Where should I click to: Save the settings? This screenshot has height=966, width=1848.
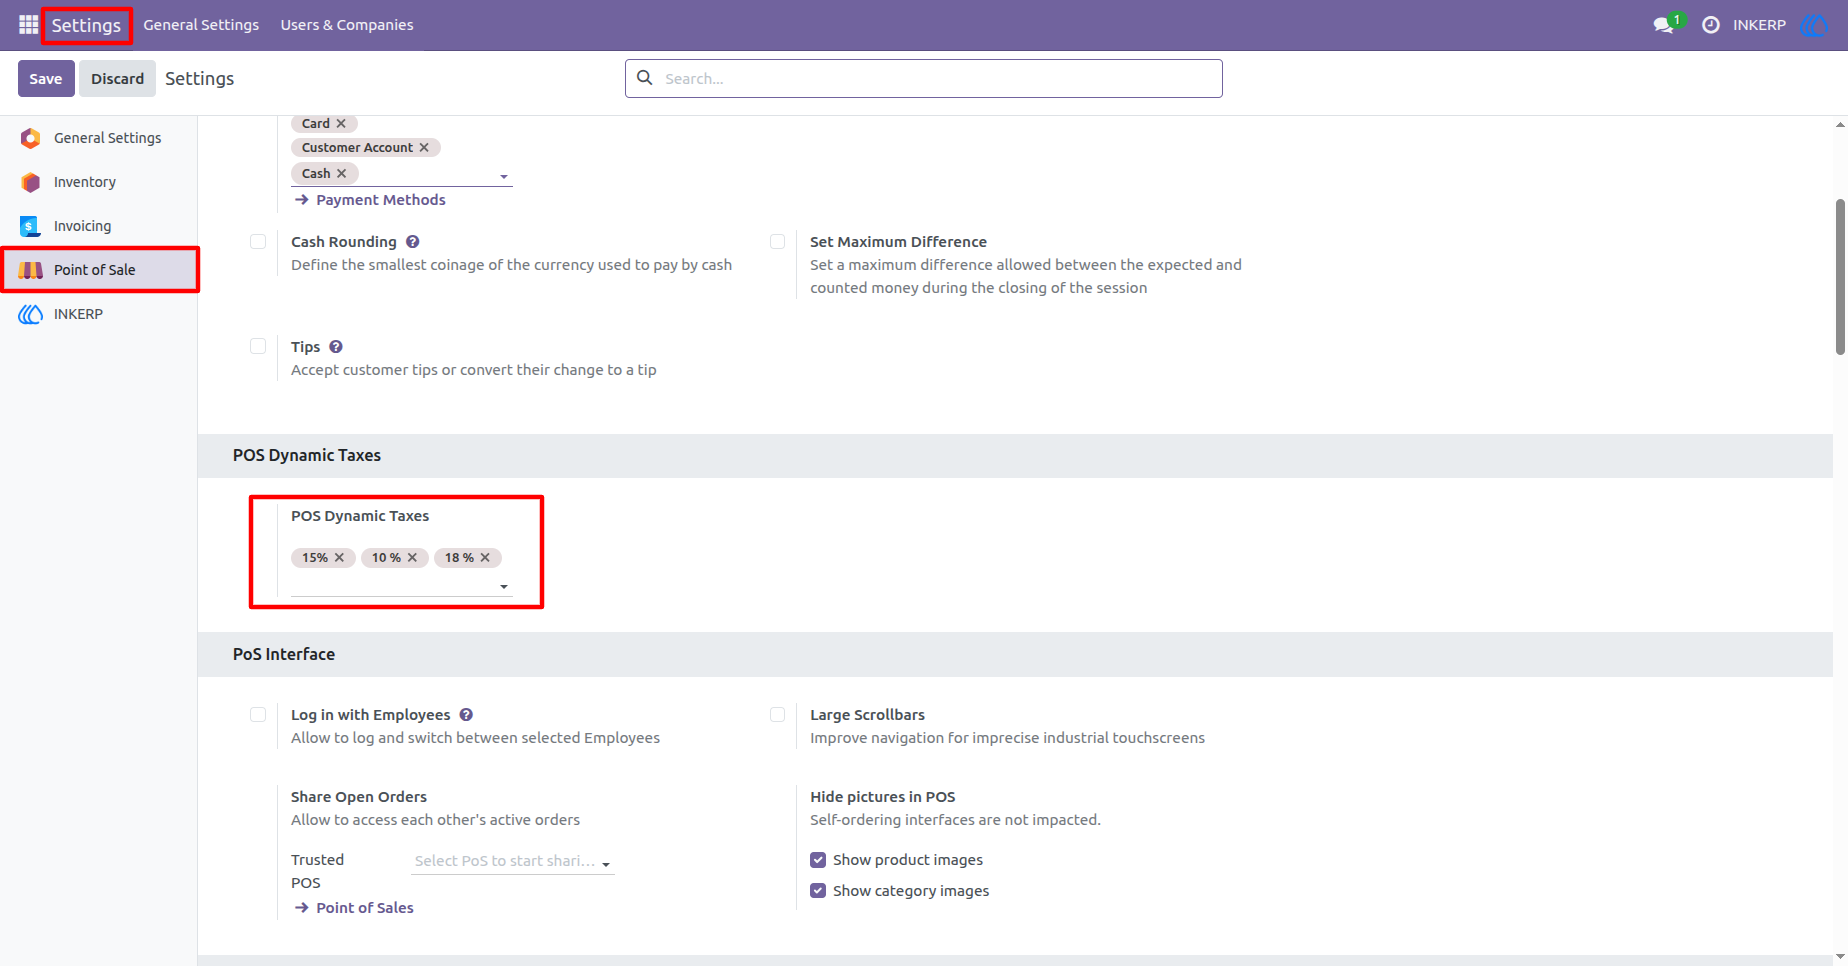pyautogui.click(x=46, y=78)
